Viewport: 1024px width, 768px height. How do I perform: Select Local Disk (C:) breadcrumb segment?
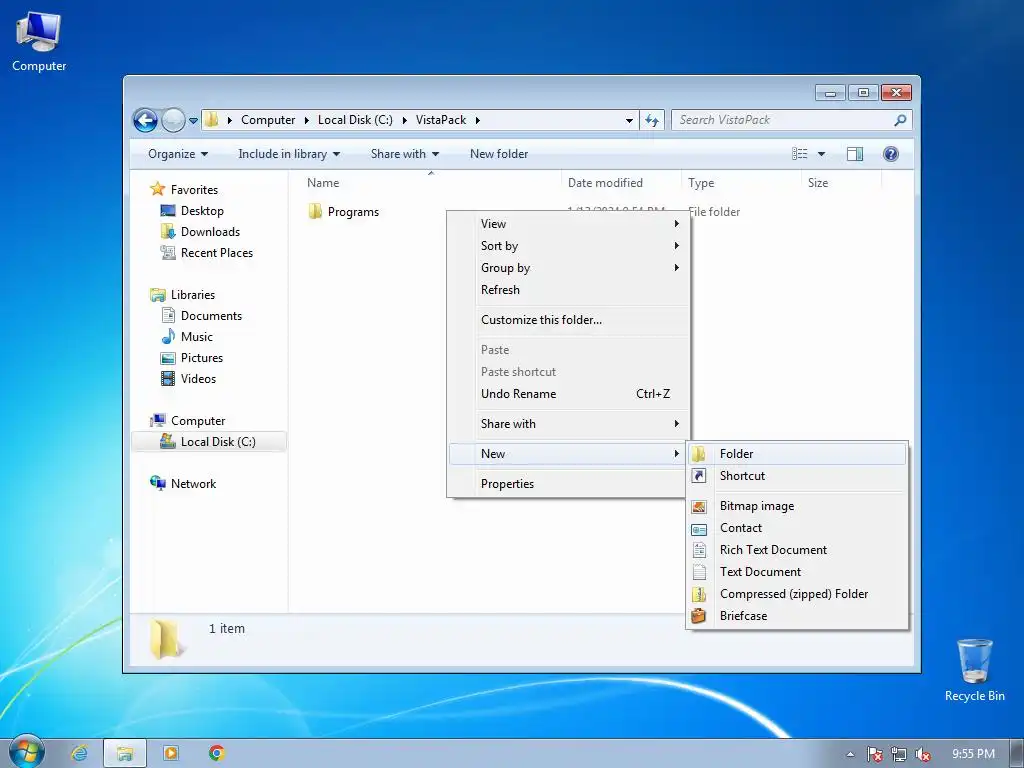click(355, 120)
